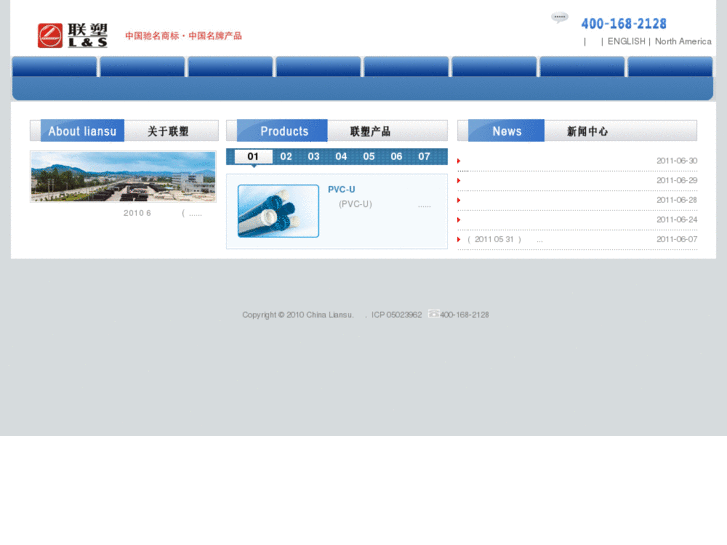Switch site language to ENGLISH
The width and height of the screenshot is (727, 545).
click(x=626, y=41)
